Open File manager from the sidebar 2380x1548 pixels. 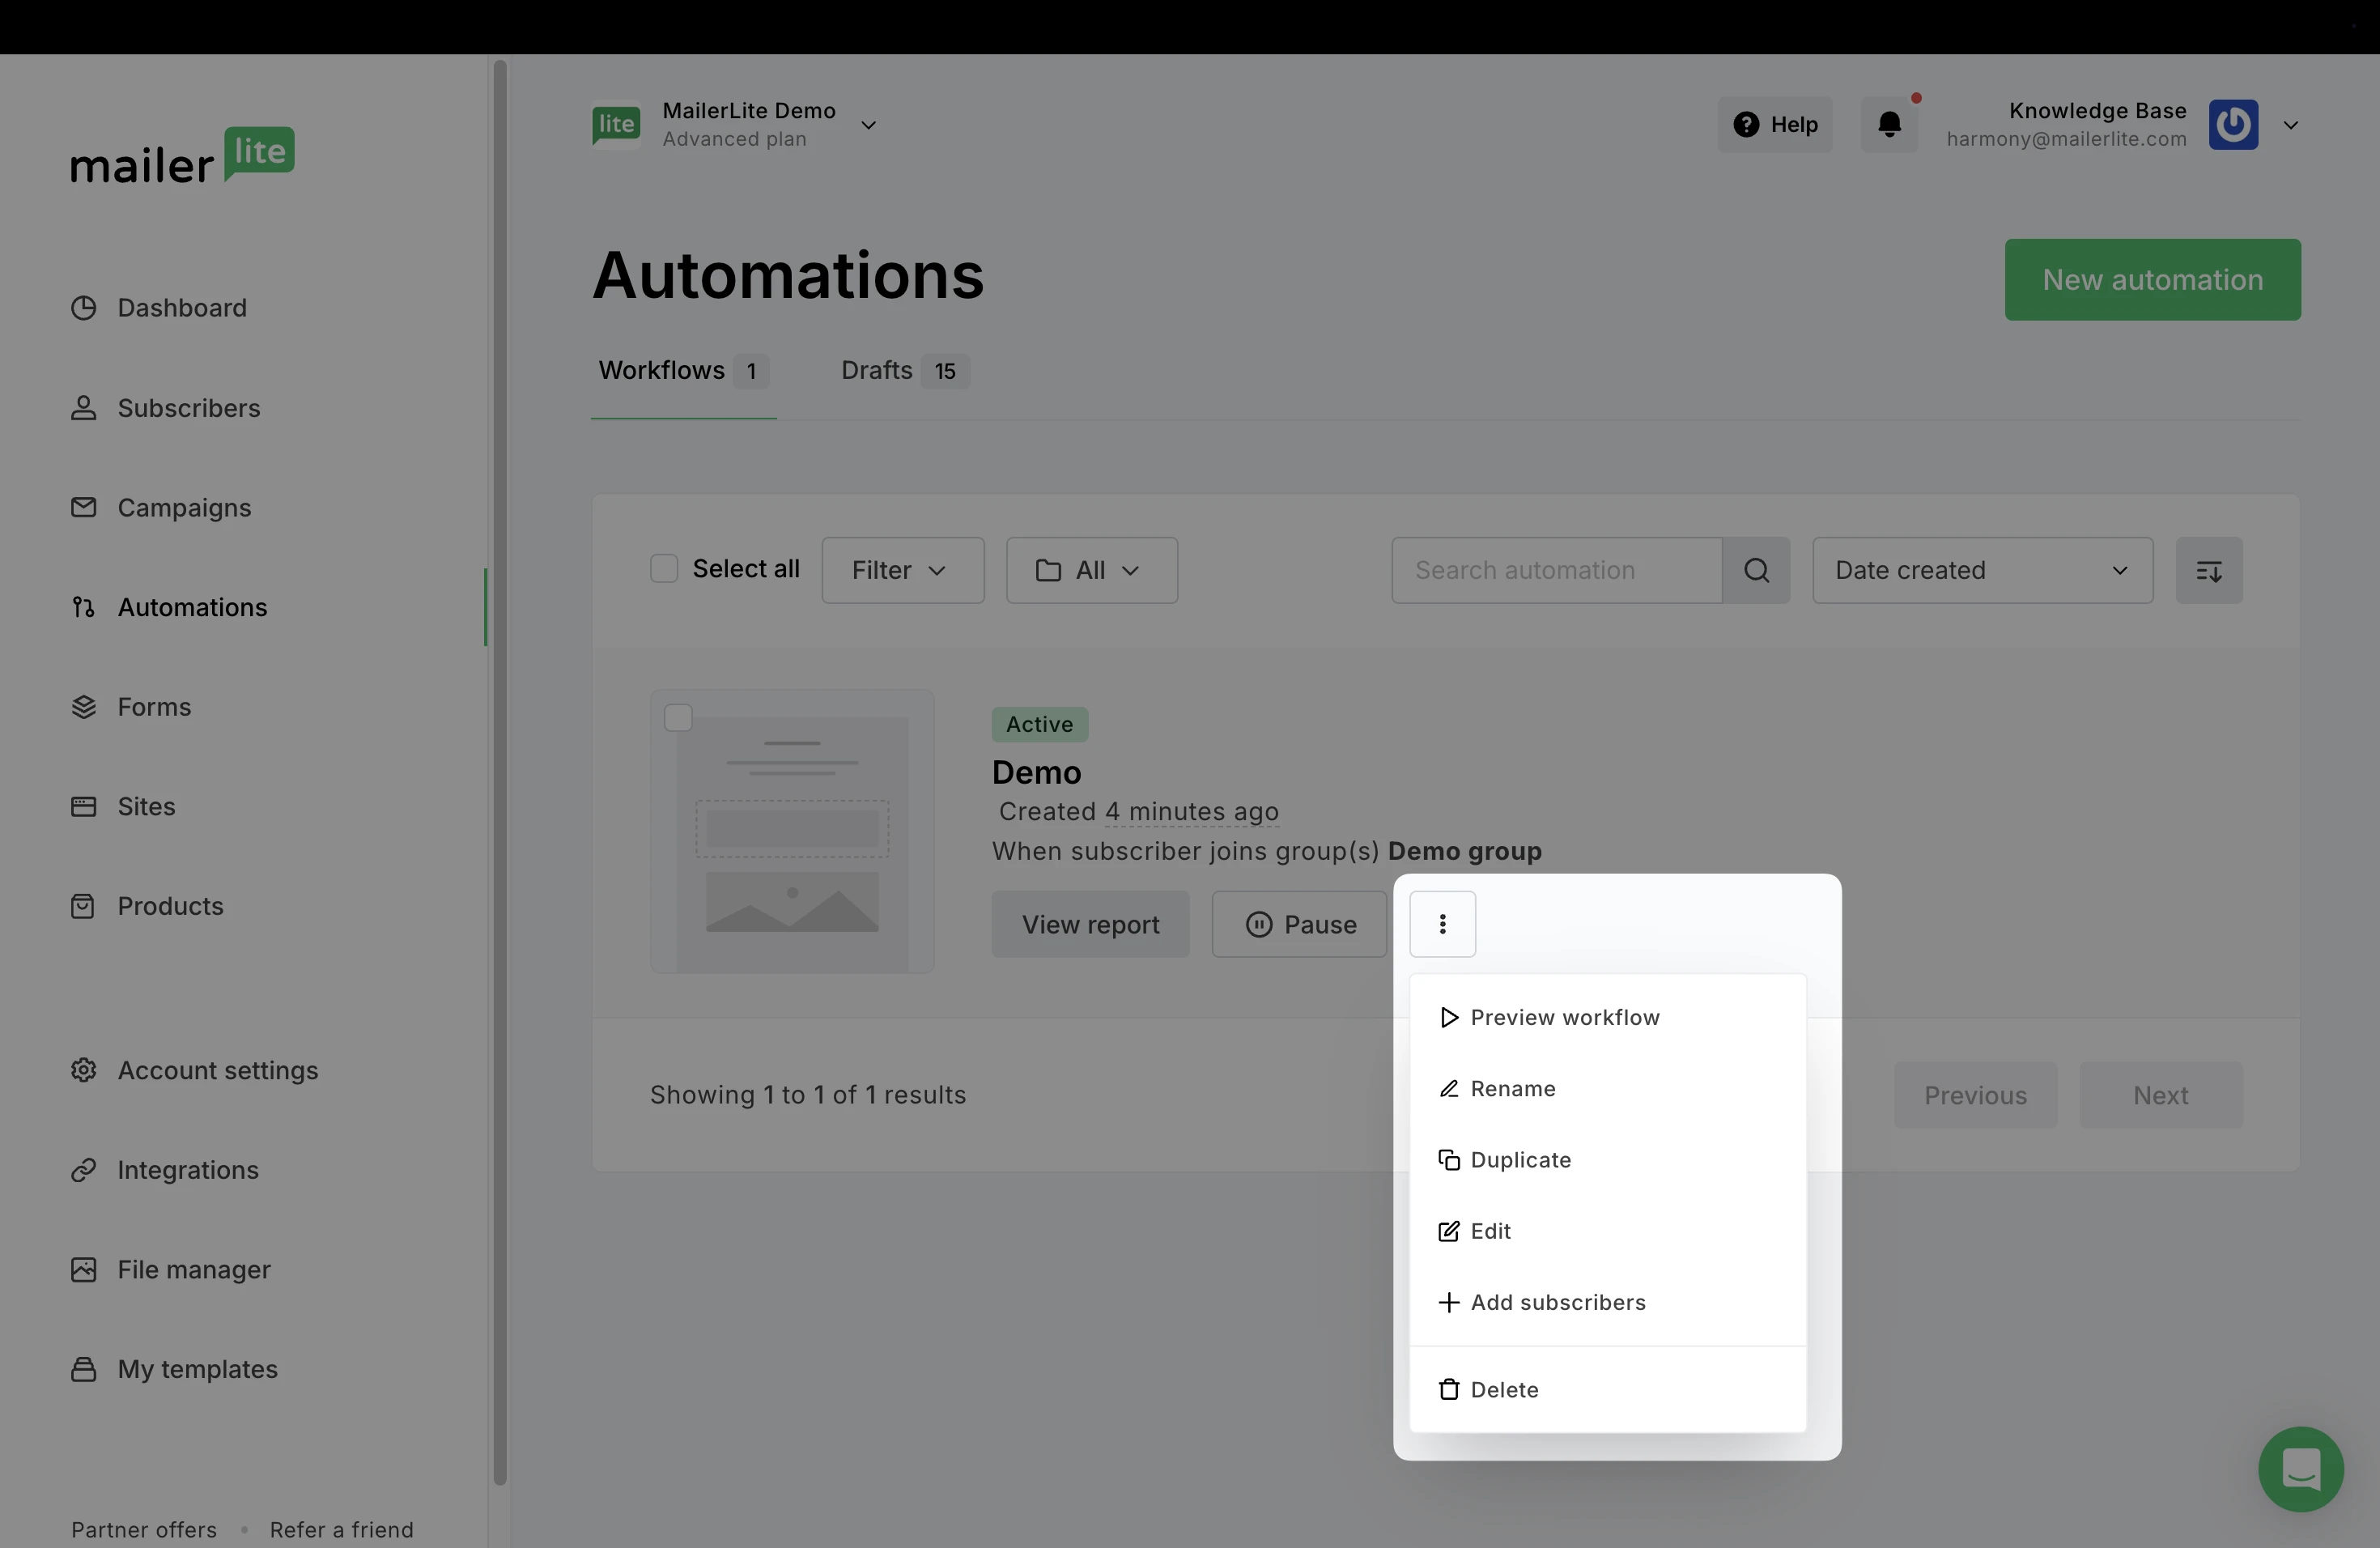pyautogui.click(x=193, y=1270)
